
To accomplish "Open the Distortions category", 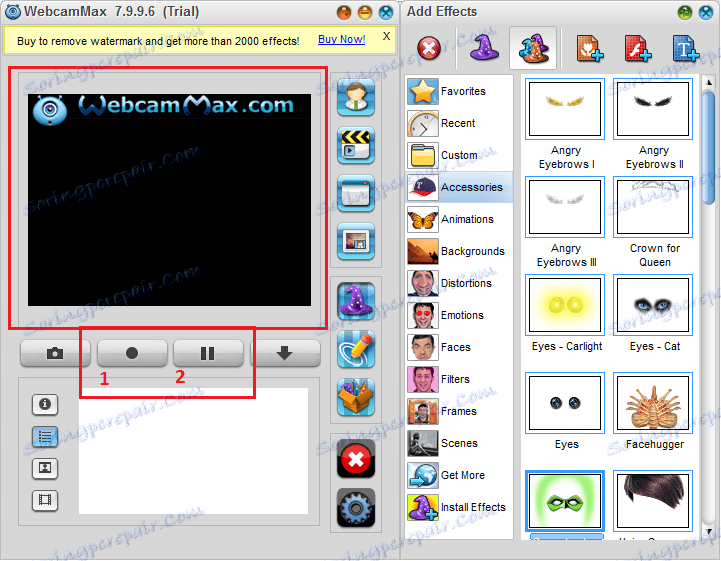I will tap(459, 283).
